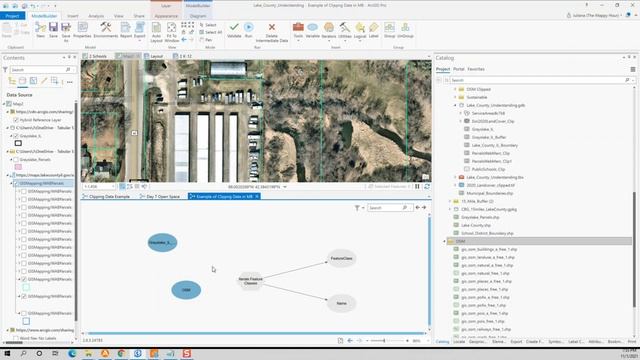
Task: Click the New model icon
Action: click(x=40, y=30)
